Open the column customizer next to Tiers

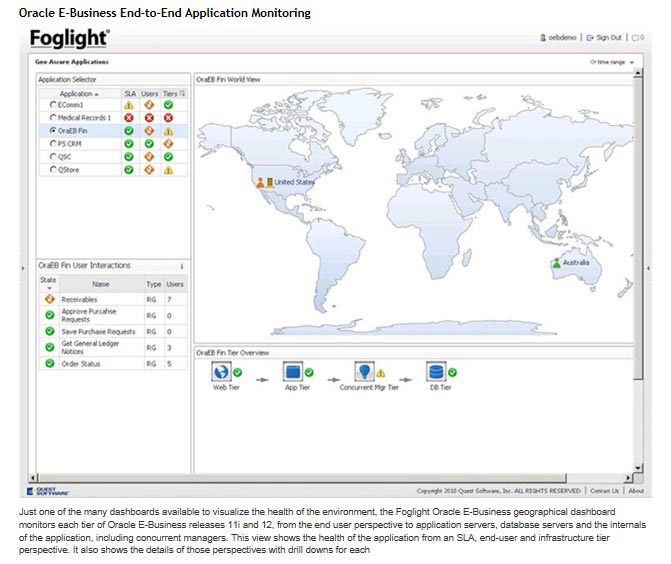tap(182, 93)
